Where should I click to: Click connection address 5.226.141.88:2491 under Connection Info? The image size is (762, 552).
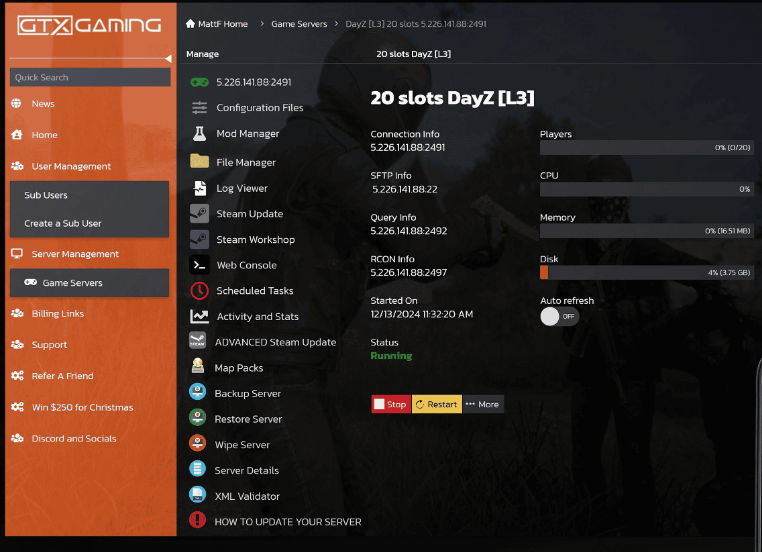[408, 147]
